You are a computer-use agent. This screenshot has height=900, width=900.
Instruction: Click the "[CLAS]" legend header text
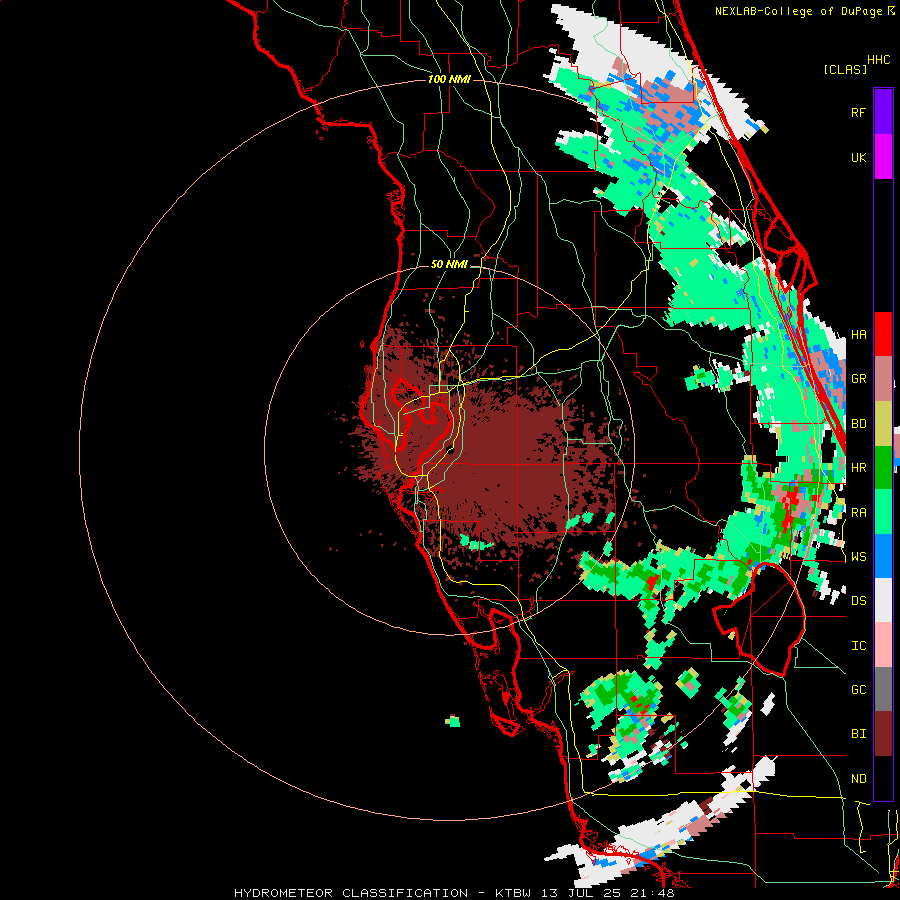click(x=845, y=69)
